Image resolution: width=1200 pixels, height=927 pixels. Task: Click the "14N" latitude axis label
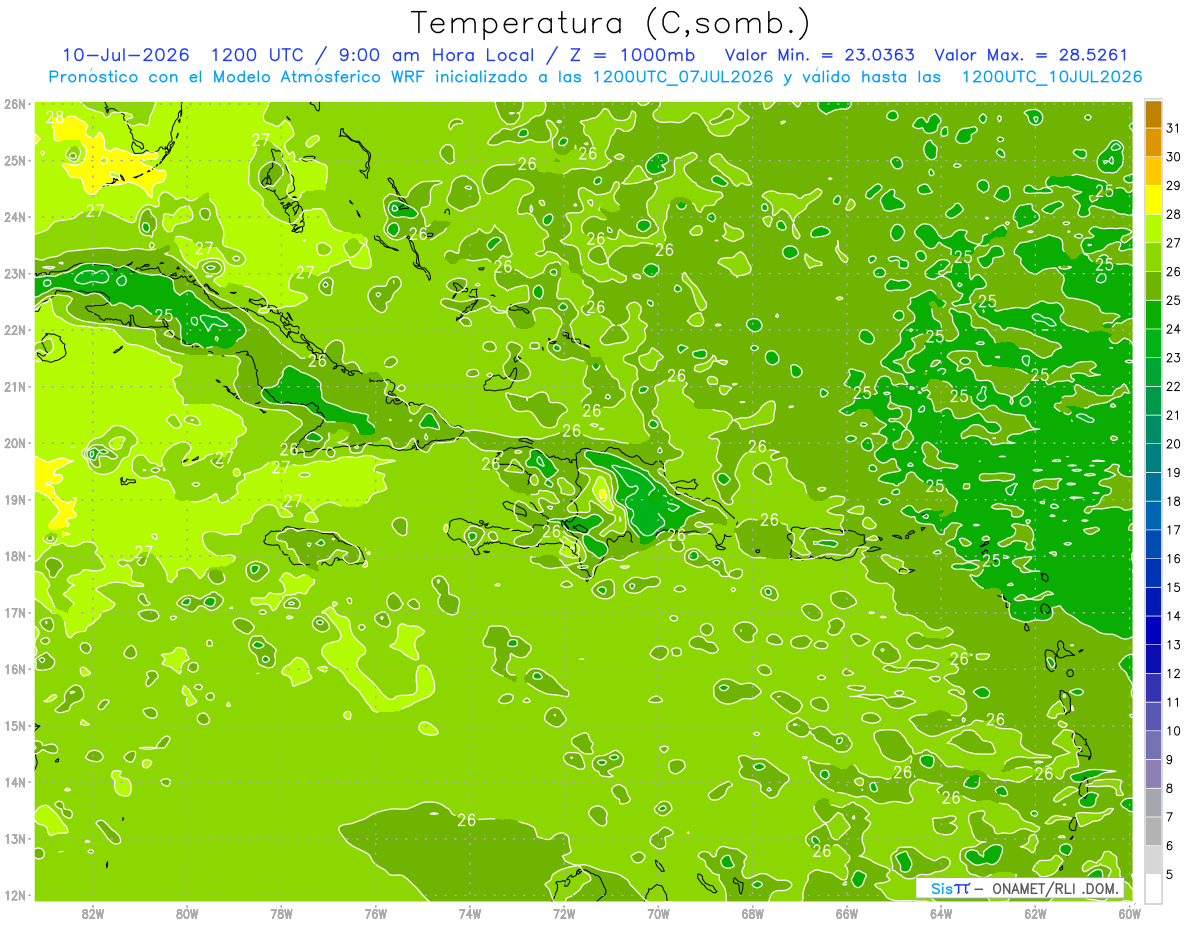click(x=14, y=782)
